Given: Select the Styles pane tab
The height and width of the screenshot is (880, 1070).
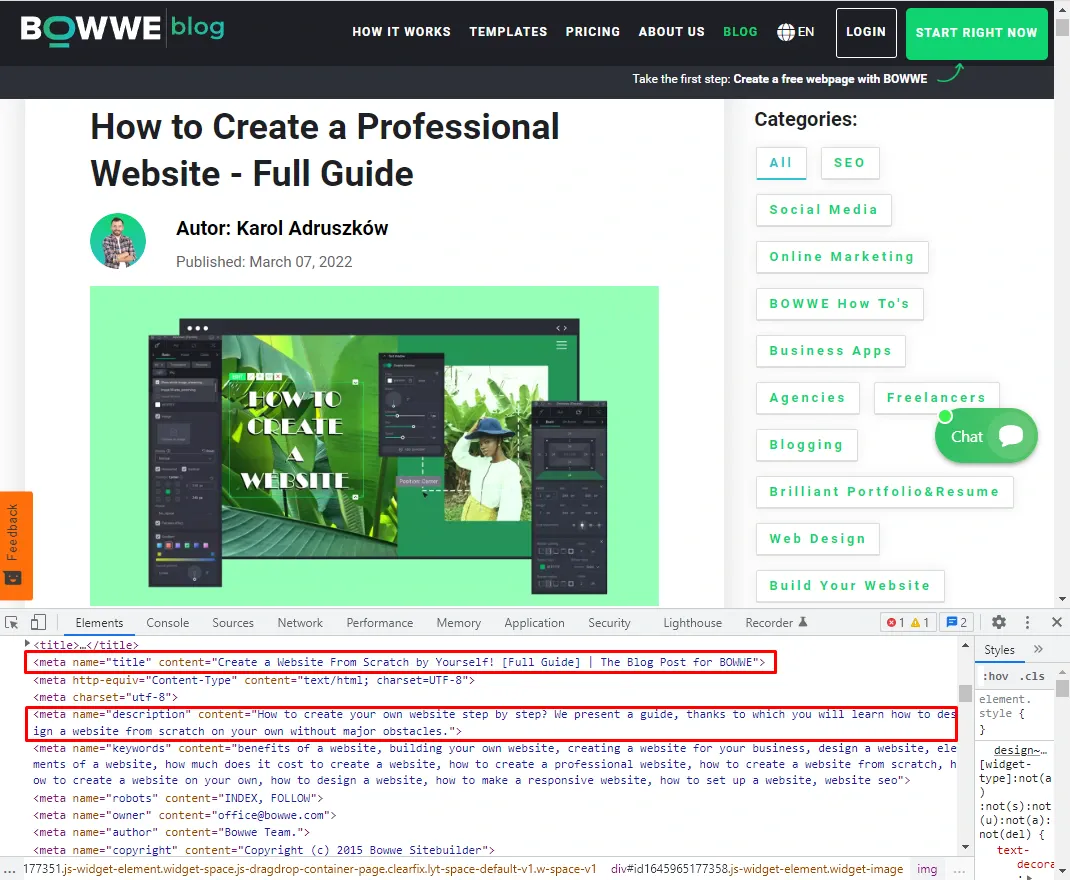Looking at the screenshot, I should pyautogui.click(x=999, y=649).
